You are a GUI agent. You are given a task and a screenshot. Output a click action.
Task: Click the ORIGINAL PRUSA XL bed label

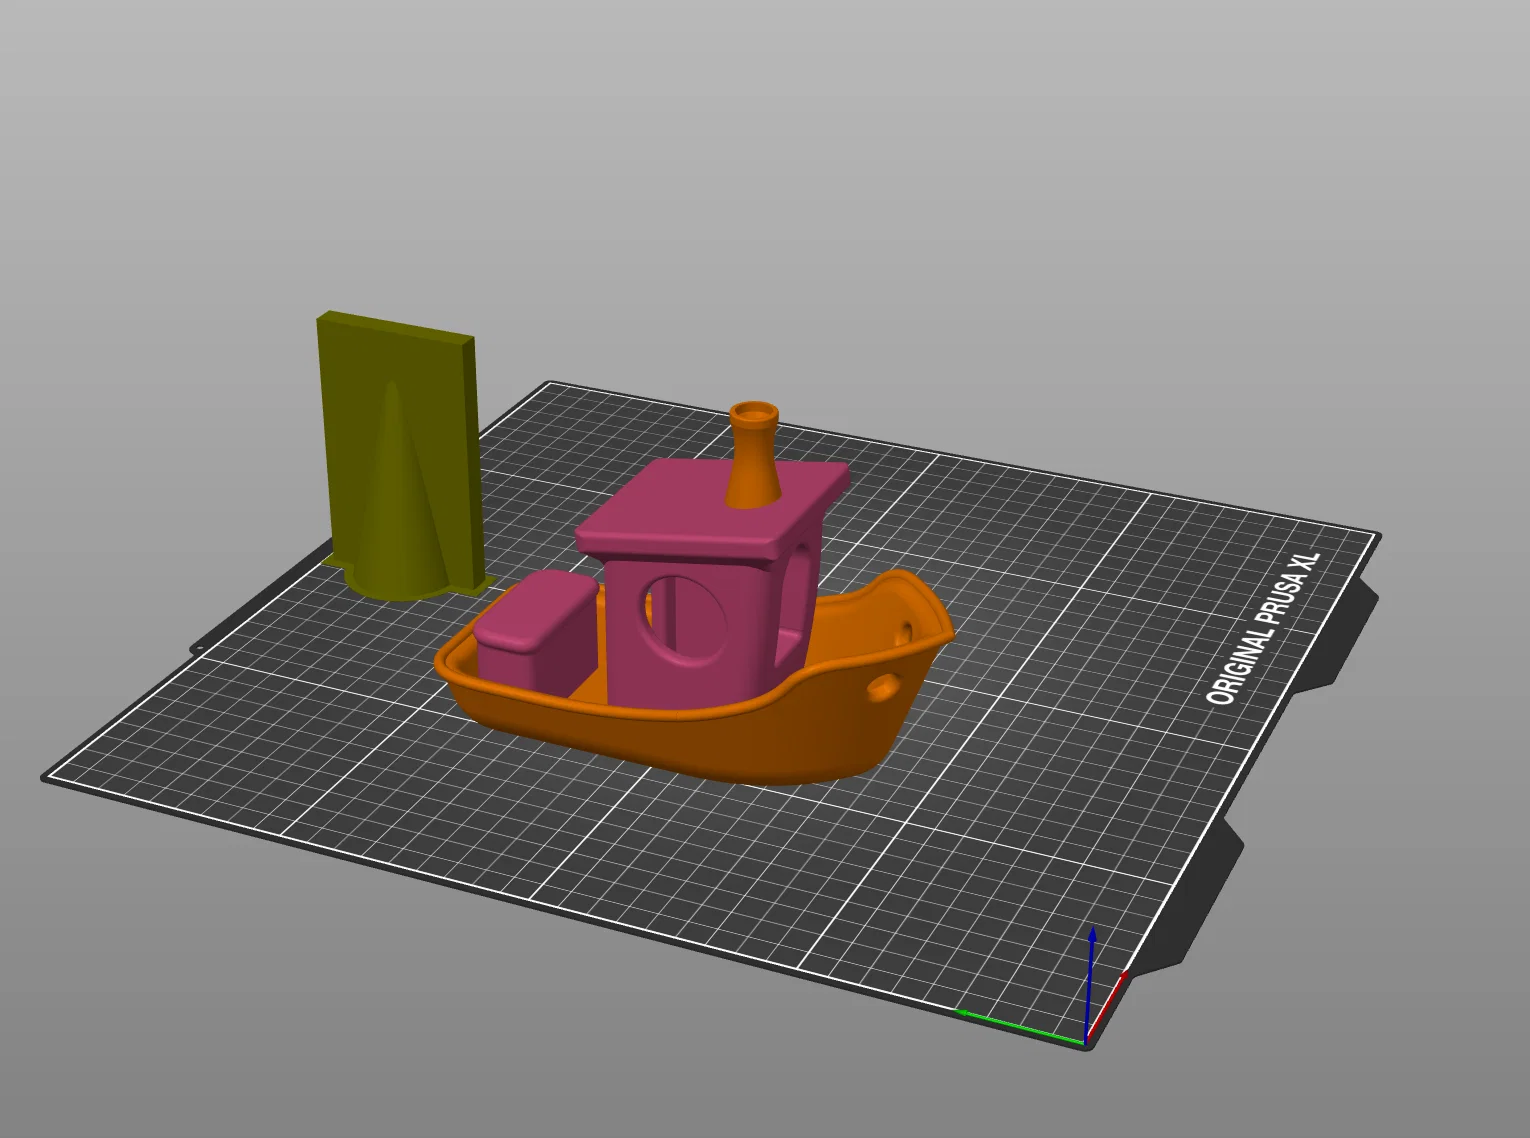(1264, 628)
